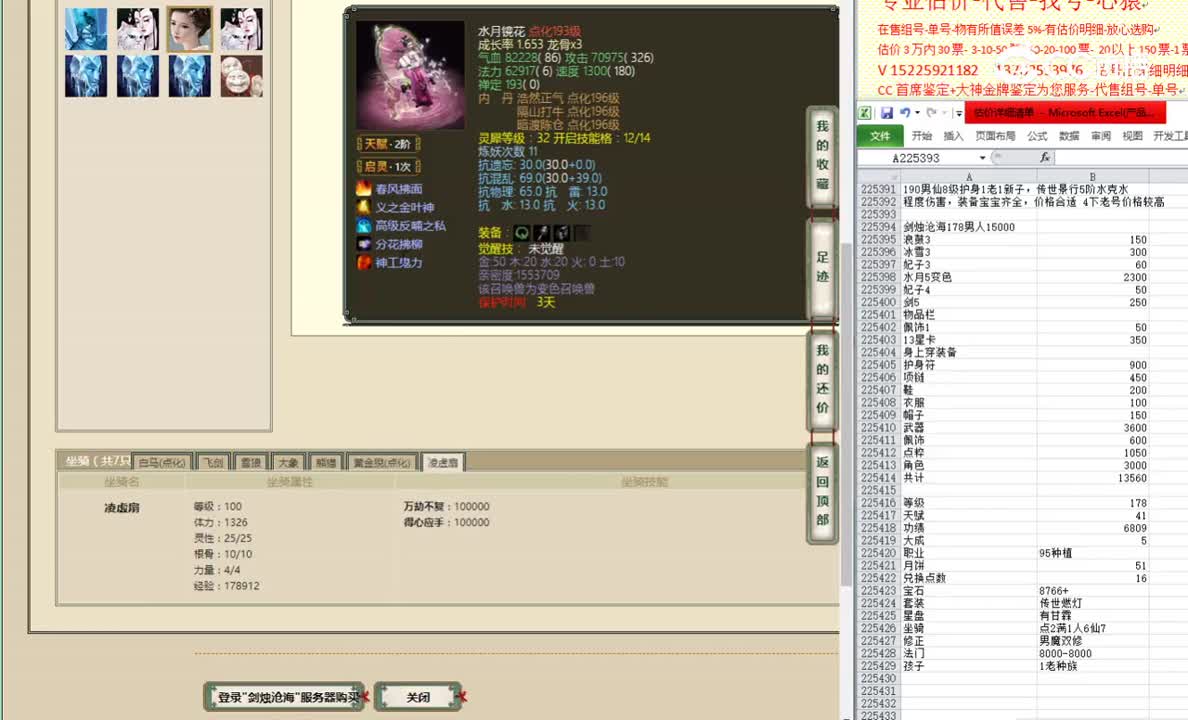The image size is (1188, 720).
Task: Switch to the 飞剑 mount tab
Action: 214,462
